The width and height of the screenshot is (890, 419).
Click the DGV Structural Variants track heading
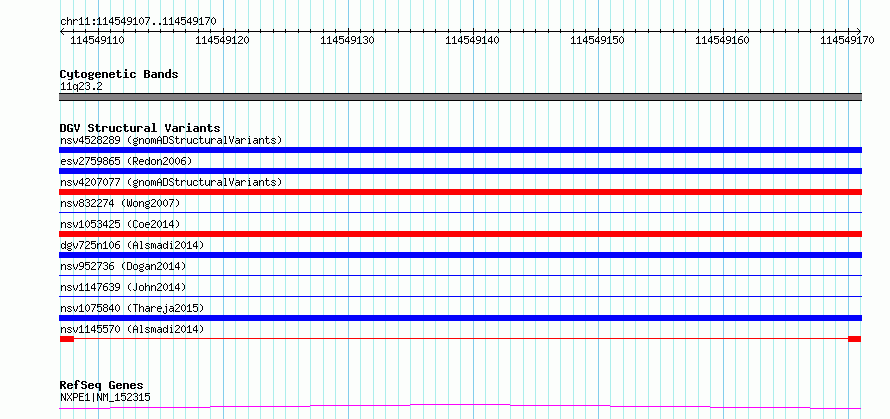(x=140, y=128)
